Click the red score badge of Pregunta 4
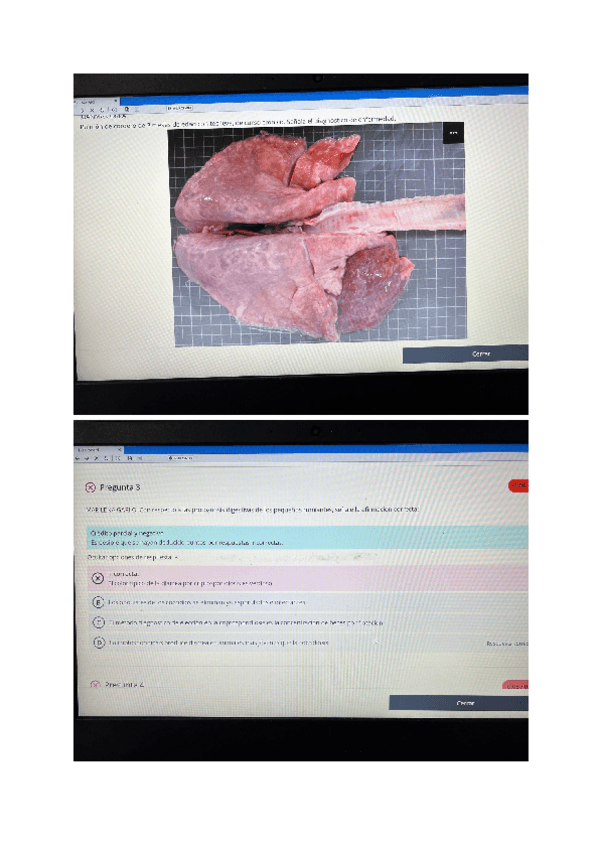The width and height of the screenshot is (600, 848). (516, 685)
